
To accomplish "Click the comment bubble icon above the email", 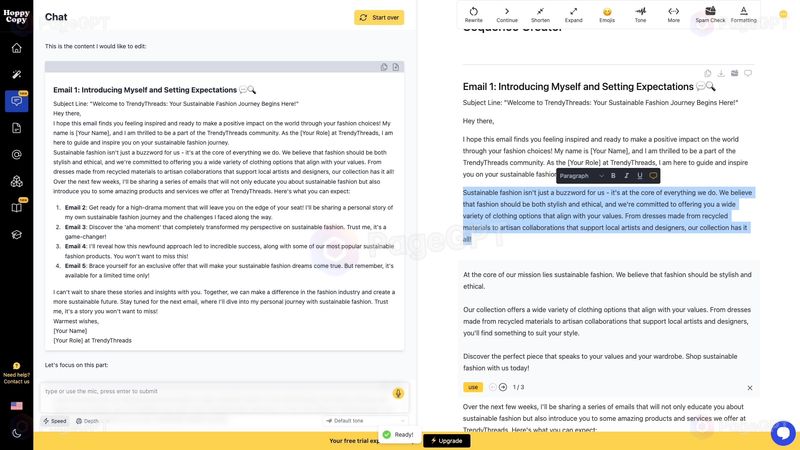I will pyautogui.click(x=748, y=73).
